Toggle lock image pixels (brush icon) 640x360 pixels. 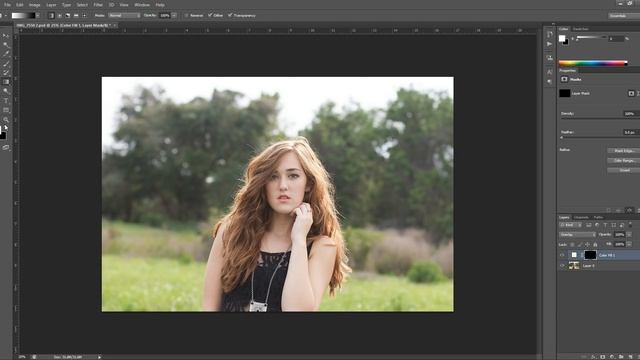580,244
